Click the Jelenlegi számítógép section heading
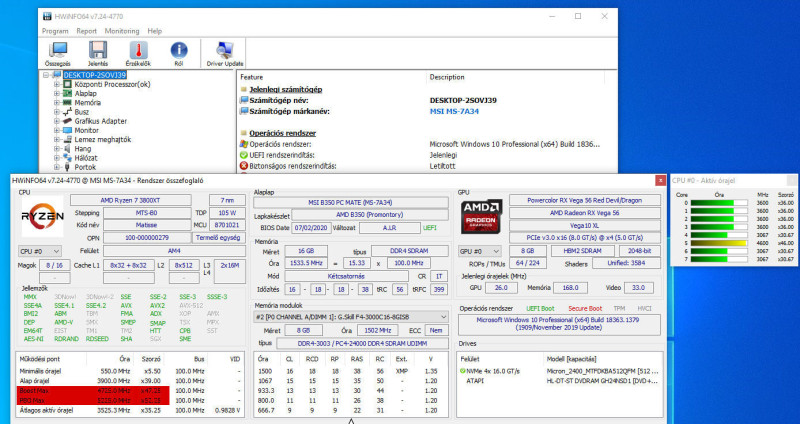This screenshot has height=424, width=800. tap(285, 90)
